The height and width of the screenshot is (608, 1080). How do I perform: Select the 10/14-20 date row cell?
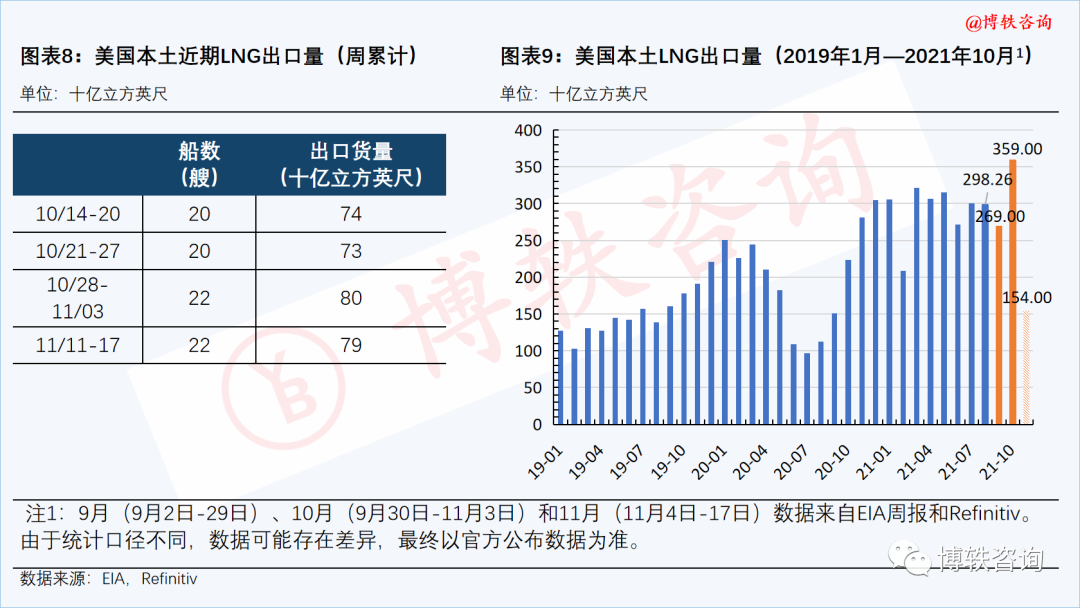click(77, 214)
